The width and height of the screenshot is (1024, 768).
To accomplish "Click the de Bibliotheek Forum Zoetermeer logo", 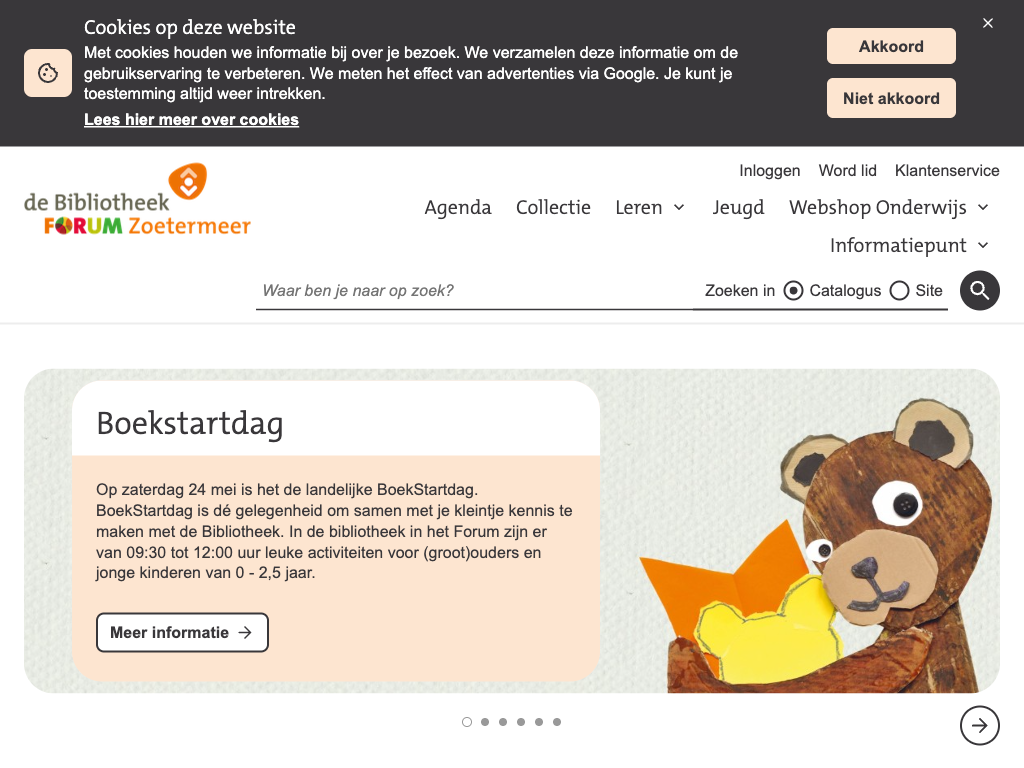I will coord(137,199).
